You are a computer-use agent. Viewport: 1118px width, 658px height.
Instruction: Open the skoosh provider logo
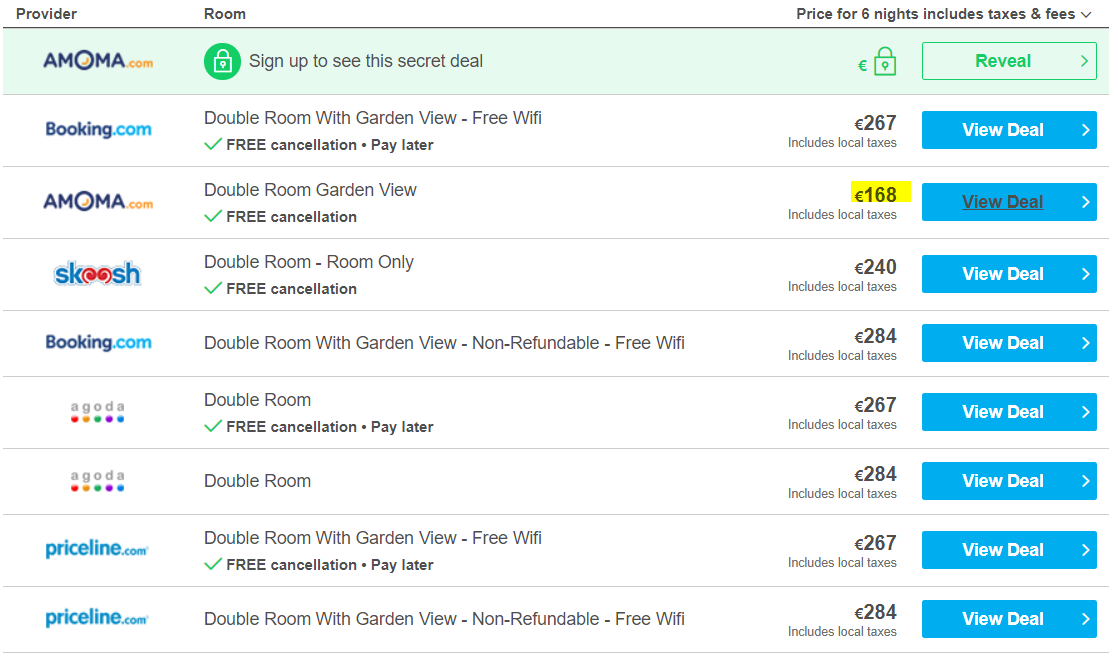click(98, 274)
